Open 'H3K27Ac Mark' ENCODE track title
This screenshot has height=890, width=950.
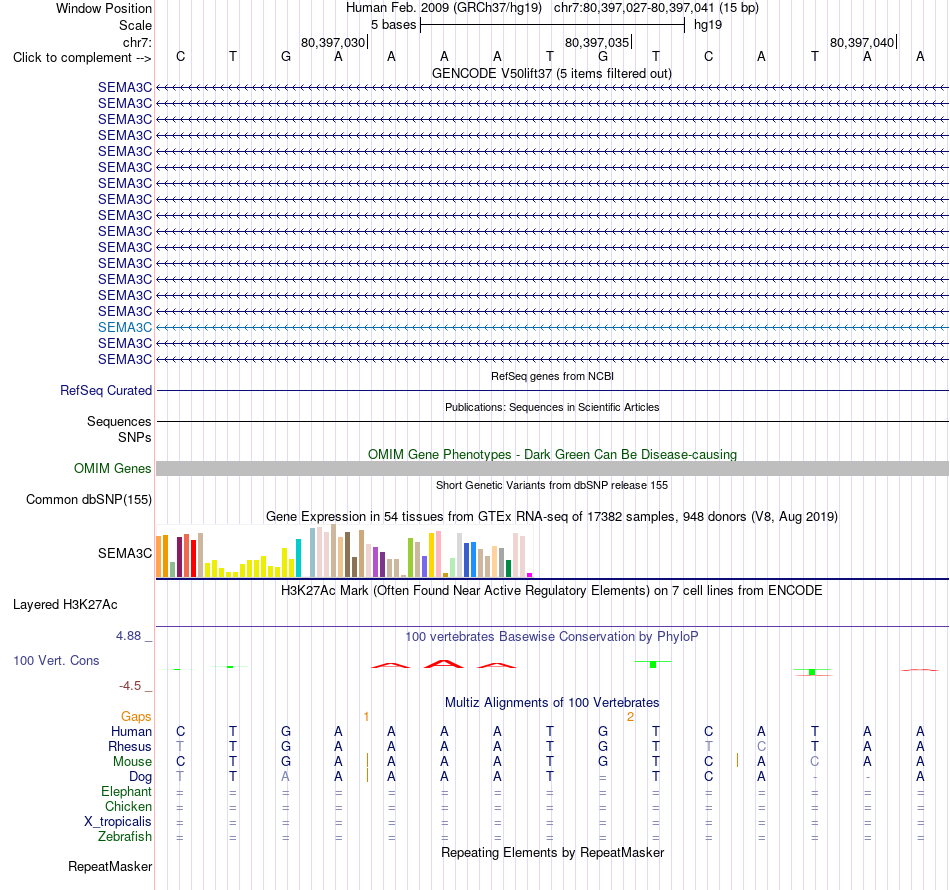pyautogui.click(x=551, y=591)
